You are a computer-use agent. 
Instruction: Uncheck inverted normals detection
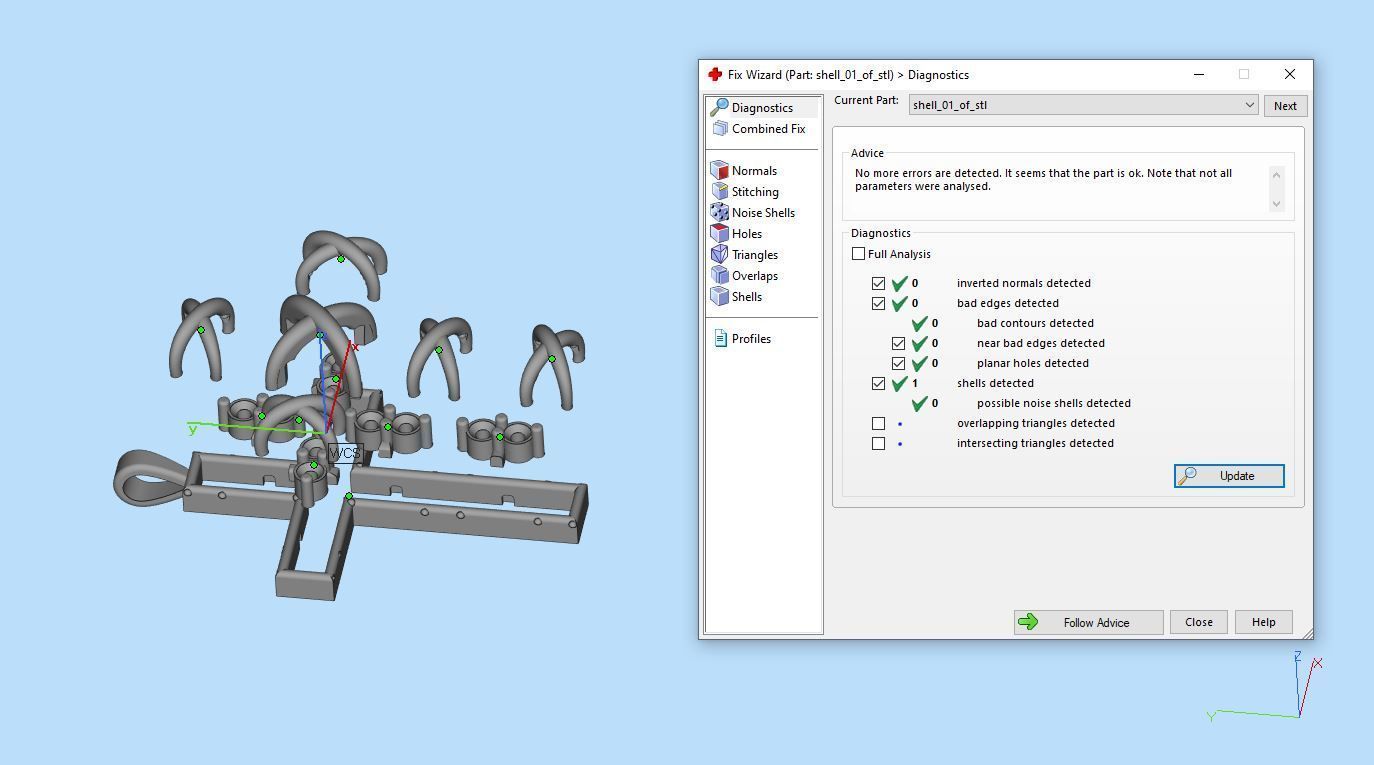click(x=878, y=283)
